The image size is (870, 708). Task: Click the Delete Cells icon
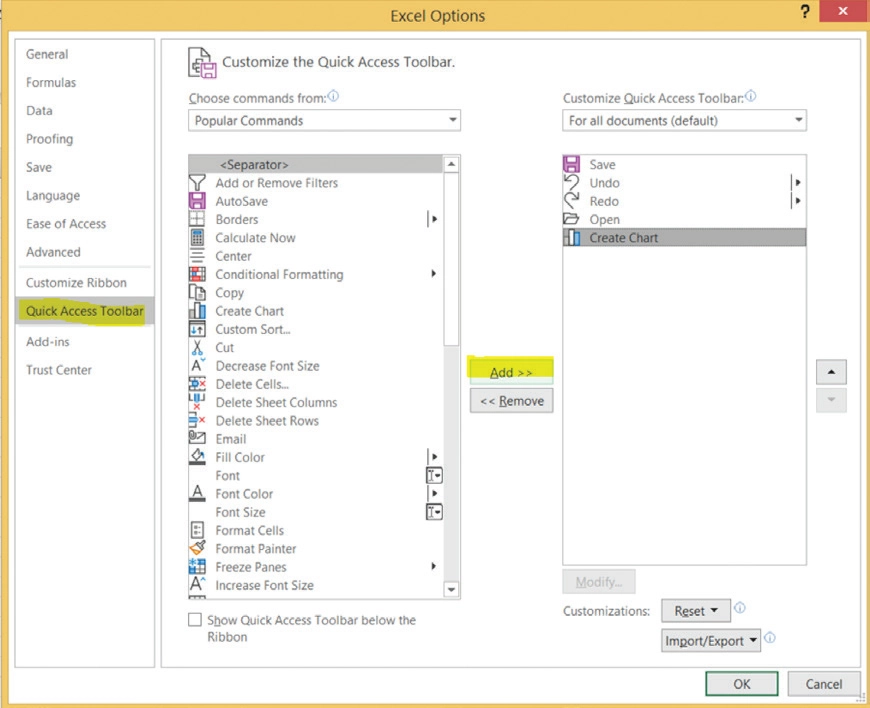(x=197, y=384)
